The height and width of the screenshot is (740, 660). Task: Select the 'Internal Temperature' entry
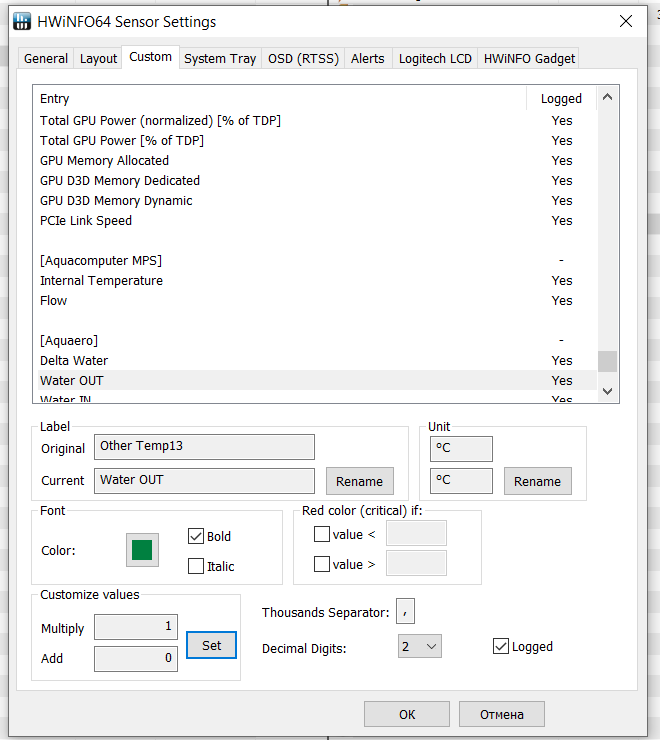(x=317, y=280)
